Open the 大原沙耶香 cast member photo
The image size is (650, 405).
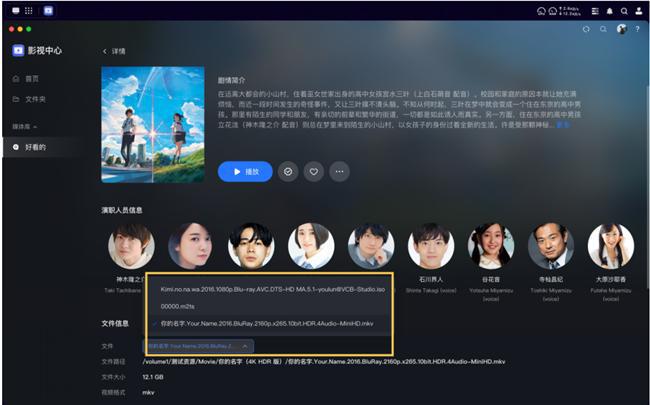611,246
